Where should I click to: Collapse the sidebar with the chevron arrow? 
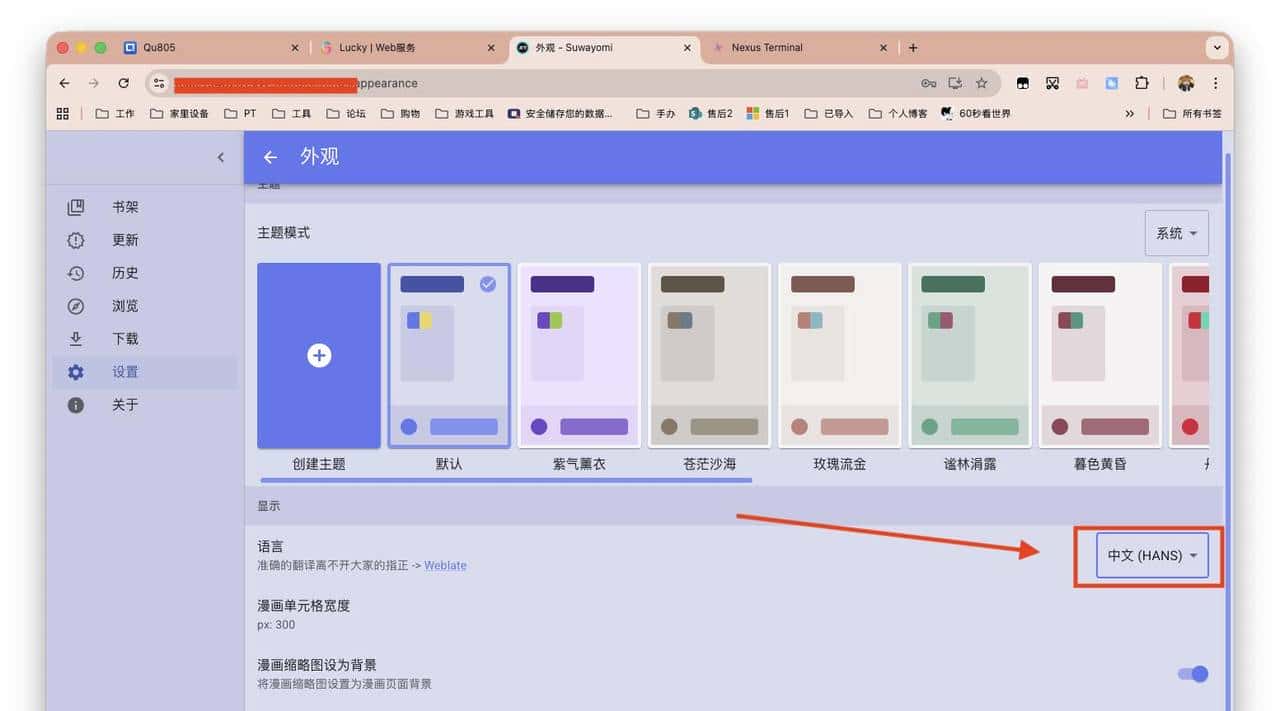(x=221, y=157)
